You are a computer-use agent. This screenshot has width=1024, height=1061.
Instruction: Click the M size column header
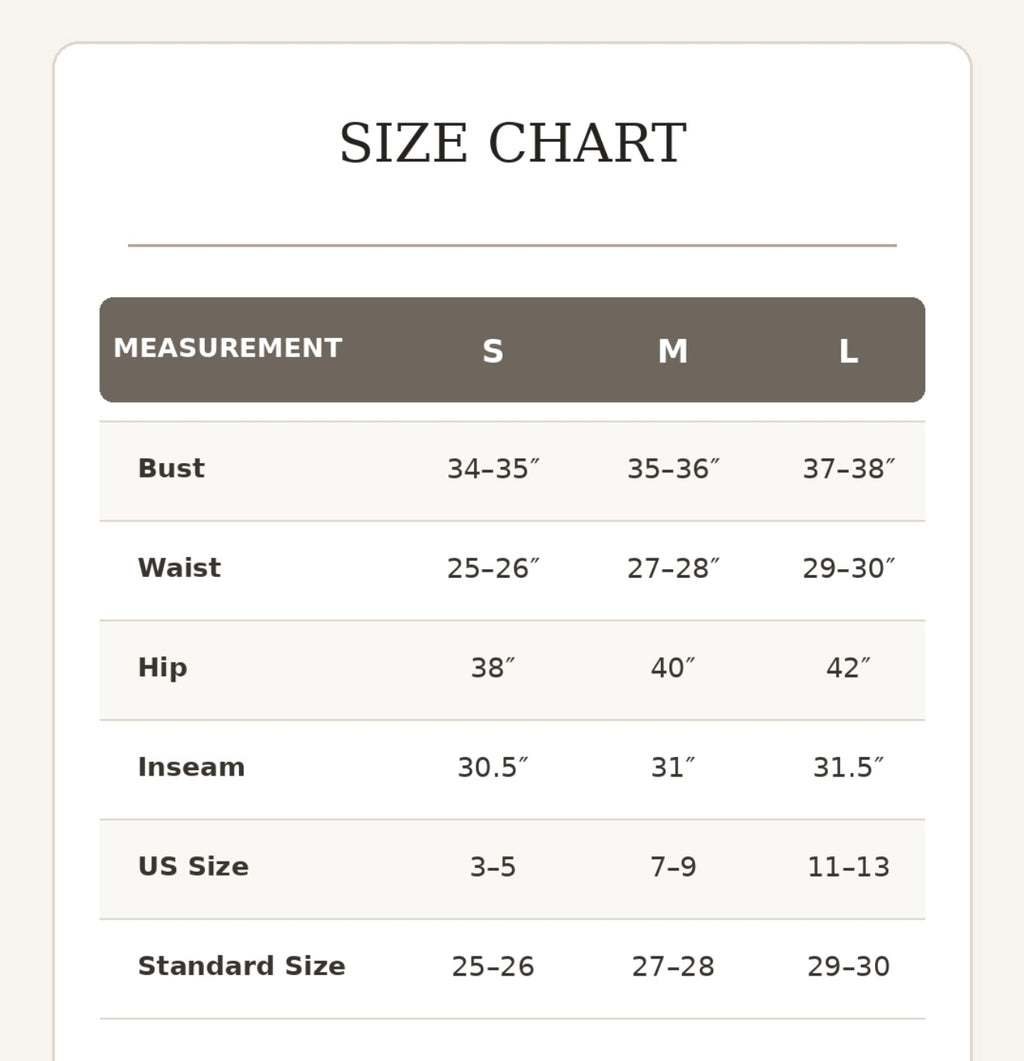pyautogui.click(x=673, y=351)
